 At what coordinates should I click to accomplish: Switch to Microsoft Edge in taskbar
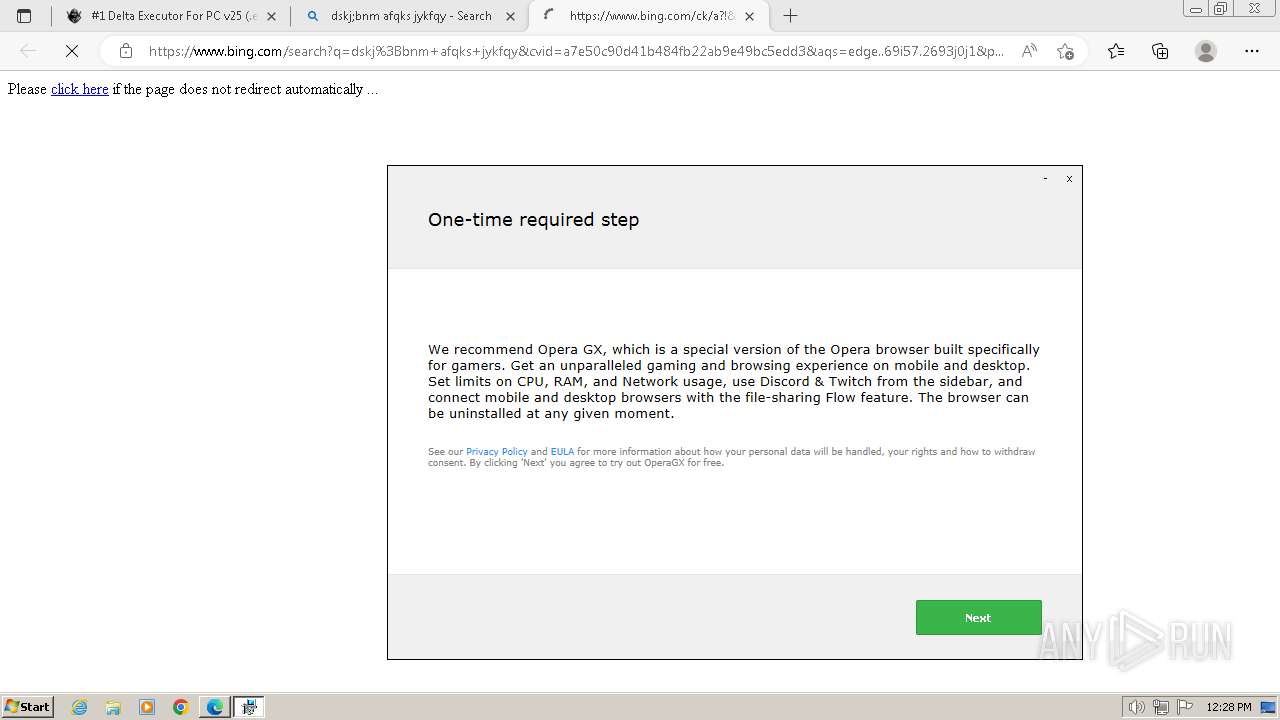(214, 707)
